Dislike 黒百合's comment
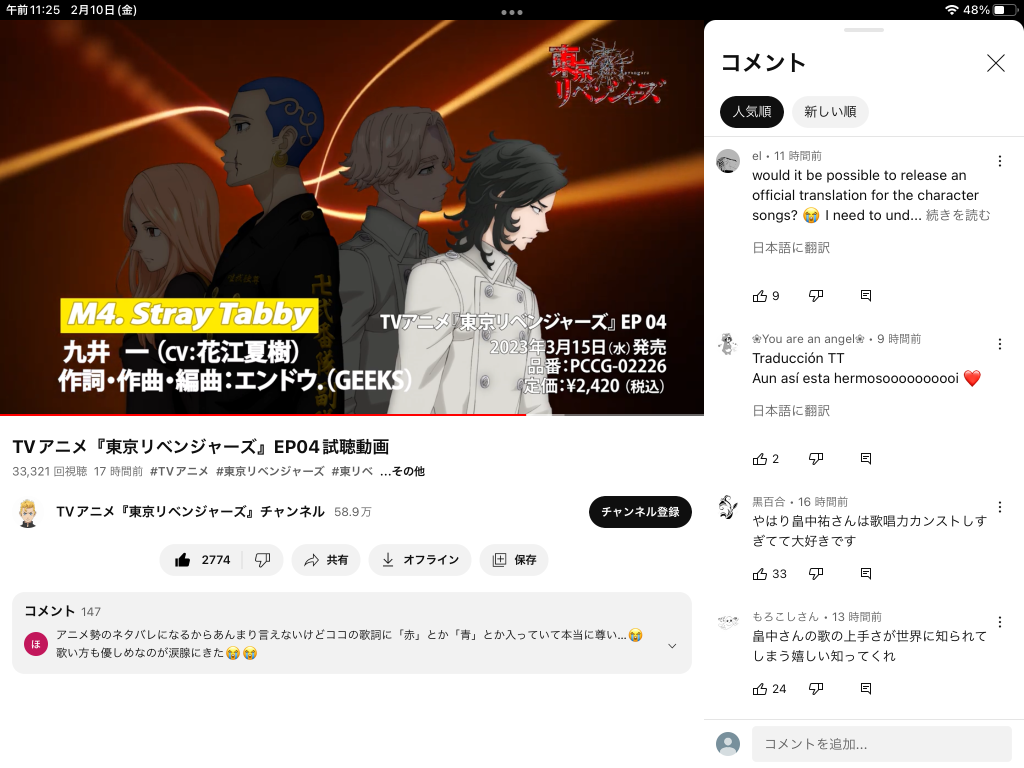 coord(816,574)
